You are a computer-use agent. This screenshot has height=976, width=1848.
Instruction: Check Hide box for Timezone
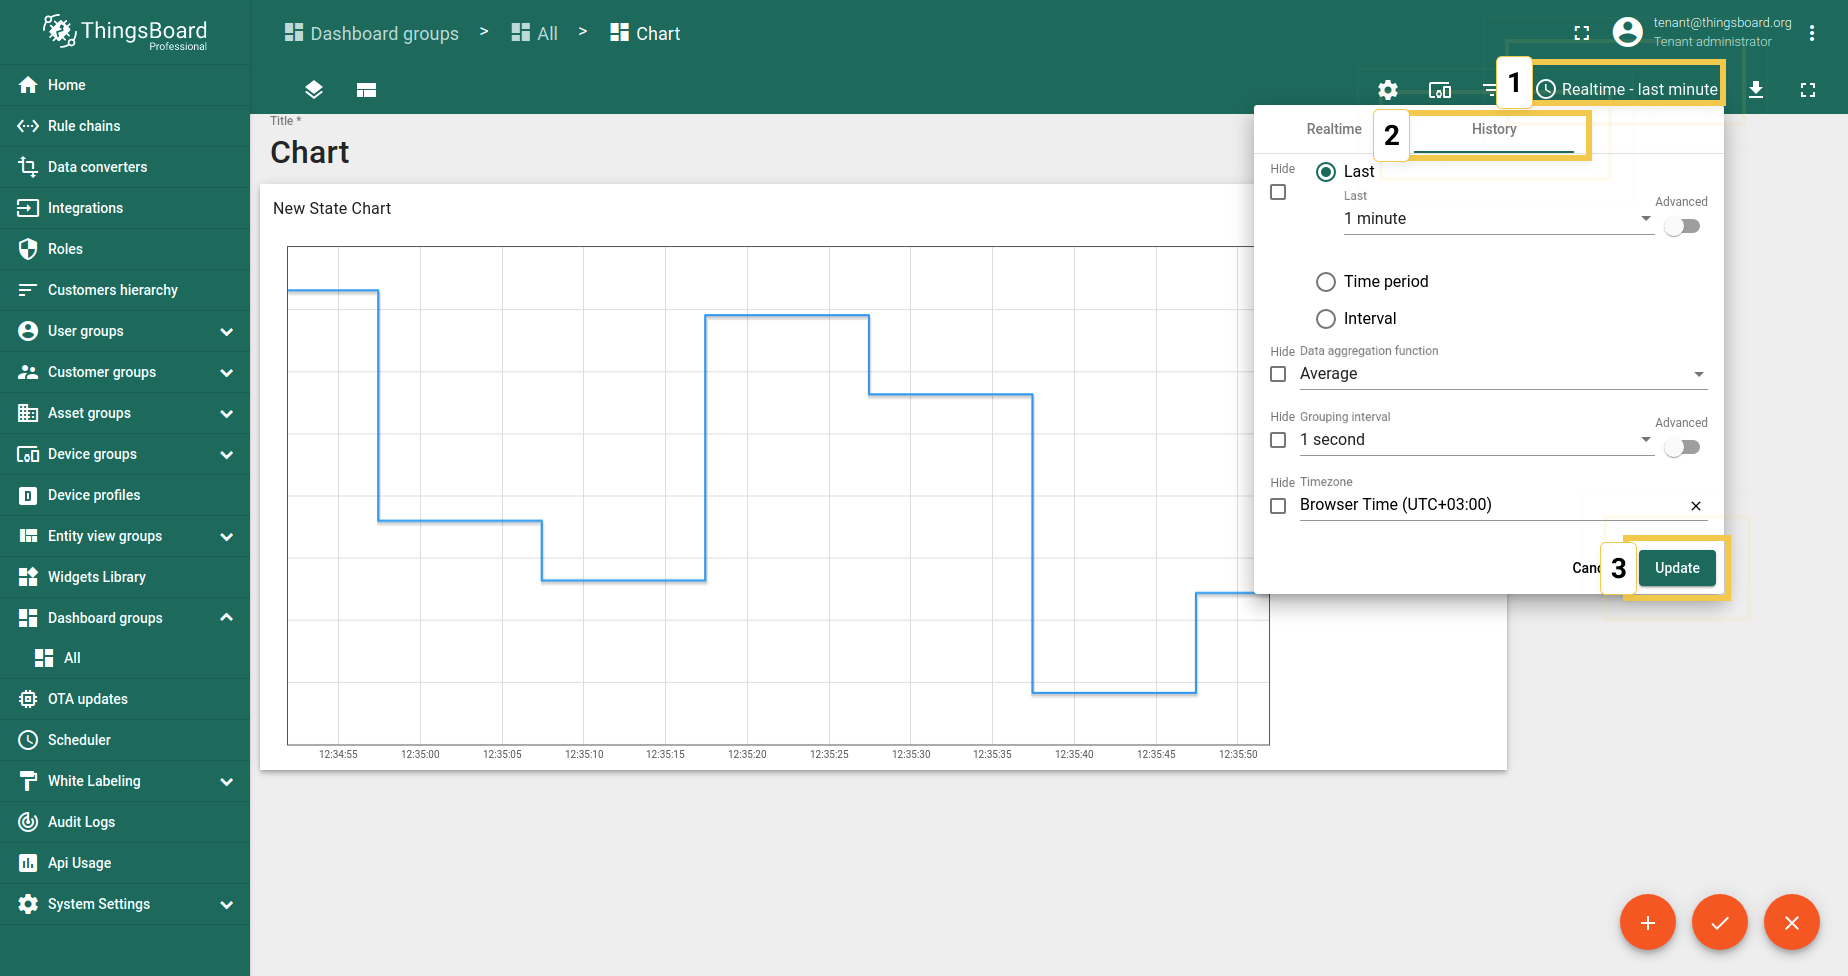pyautogui.click(x=1278, y=506)
